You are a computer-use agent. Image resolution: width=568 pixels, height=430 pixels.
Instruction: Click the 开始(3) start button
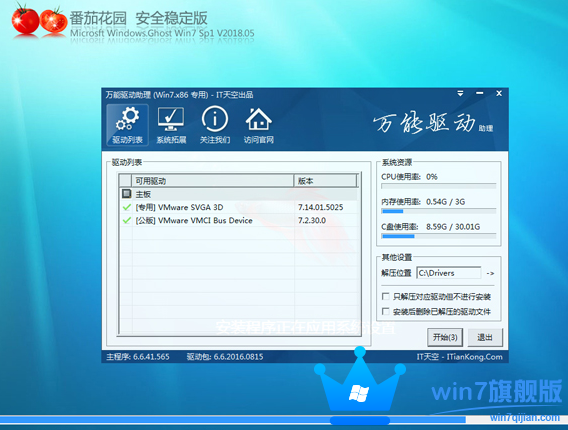[445, 337]
